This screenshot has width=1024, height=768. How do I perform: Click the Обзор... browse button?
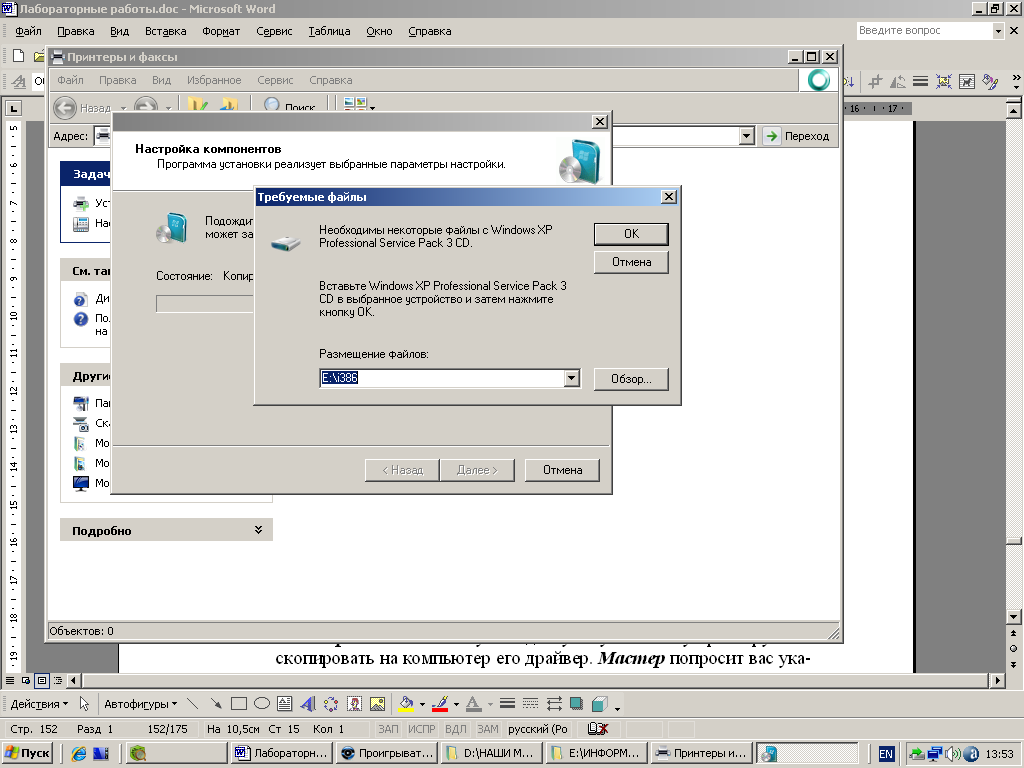[x=631, y=379]
